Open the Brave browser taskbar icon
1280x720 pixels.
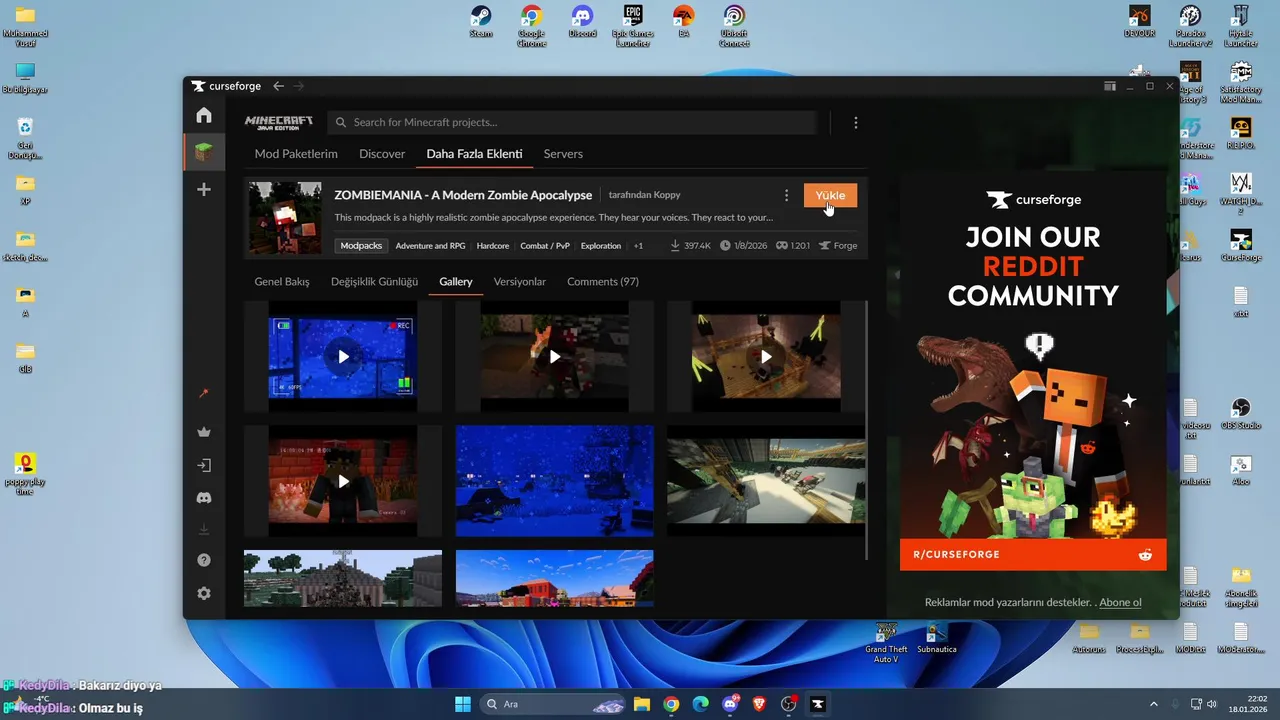point(759,704)
